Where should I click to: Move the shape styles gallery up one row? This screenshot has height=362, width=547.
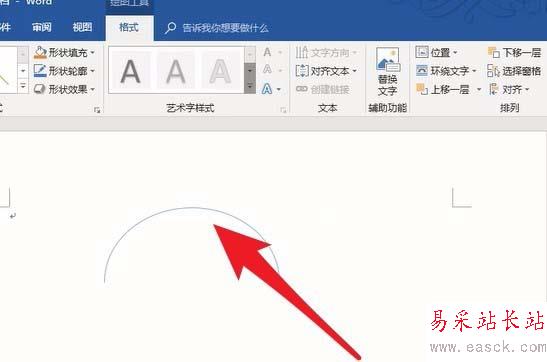(x=23, y=54)
